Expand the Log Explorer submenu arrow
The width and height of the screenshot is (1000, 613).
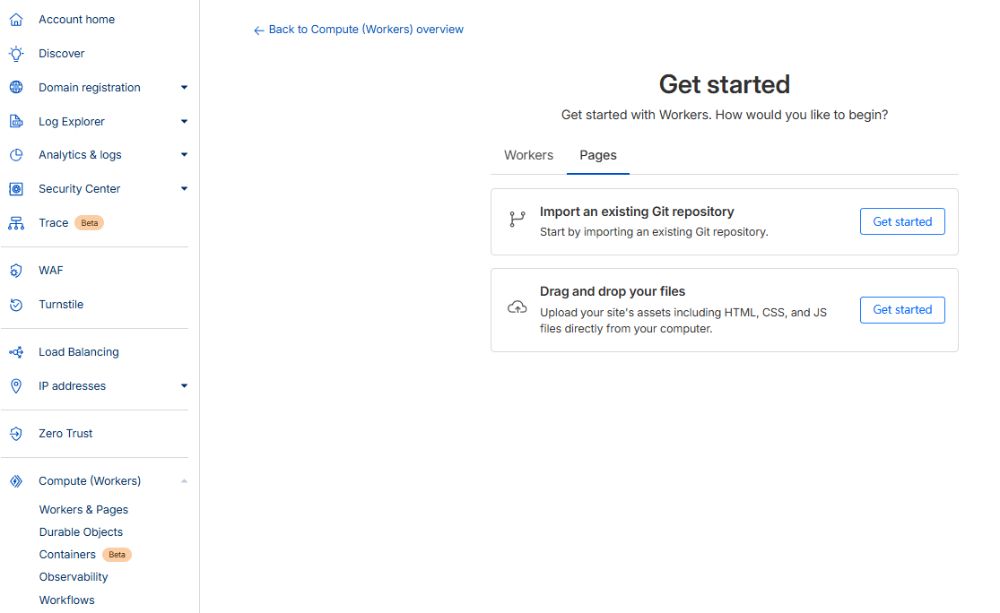click(184, 122)
